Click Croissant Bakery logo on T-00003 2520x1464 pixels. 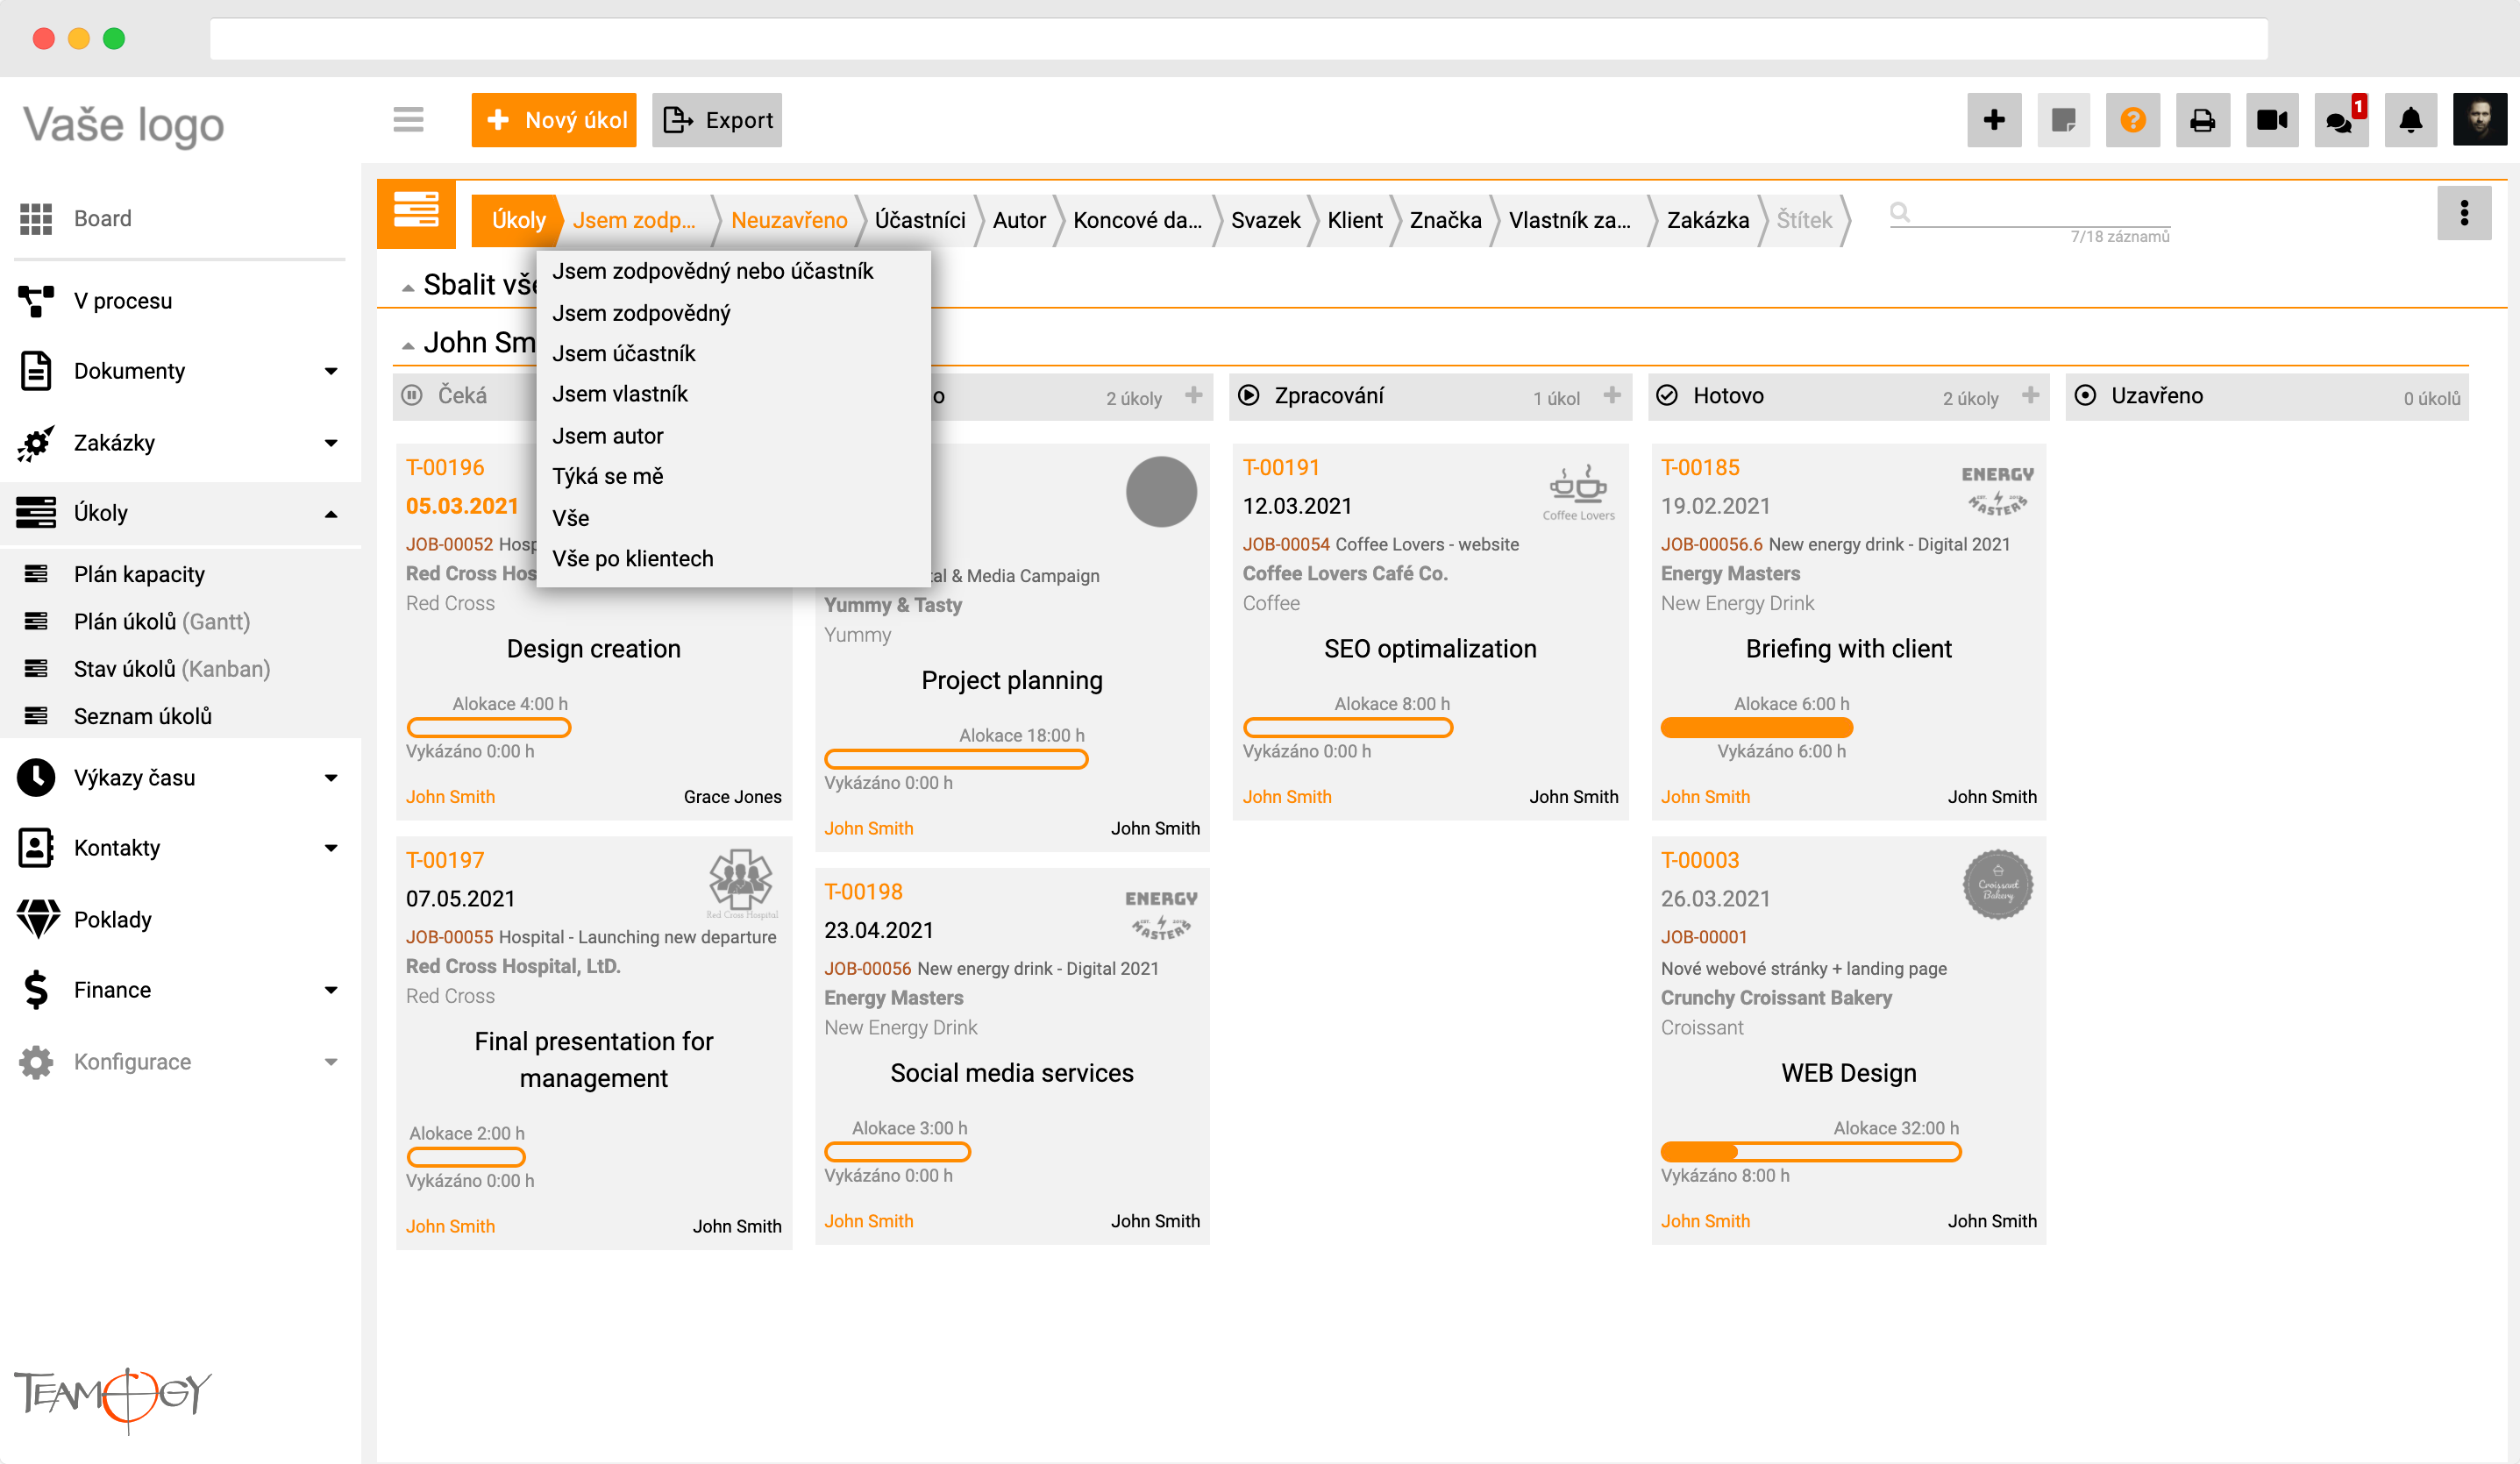pos(1998,885)
